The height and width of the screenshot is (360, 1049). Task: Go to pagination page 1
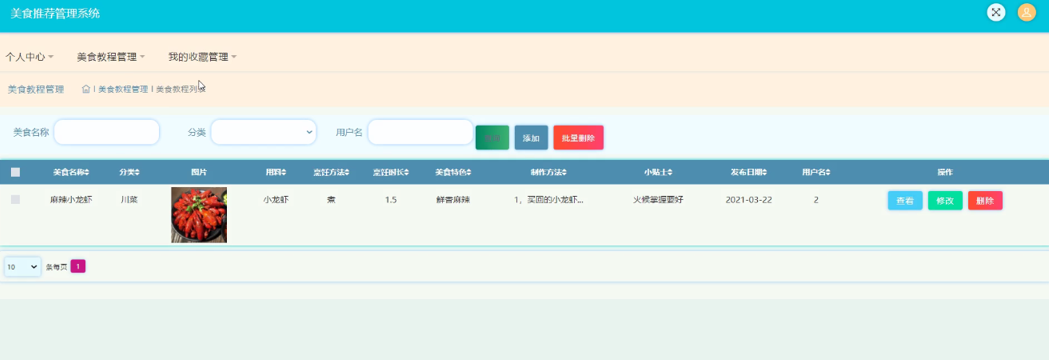[78, 266]
